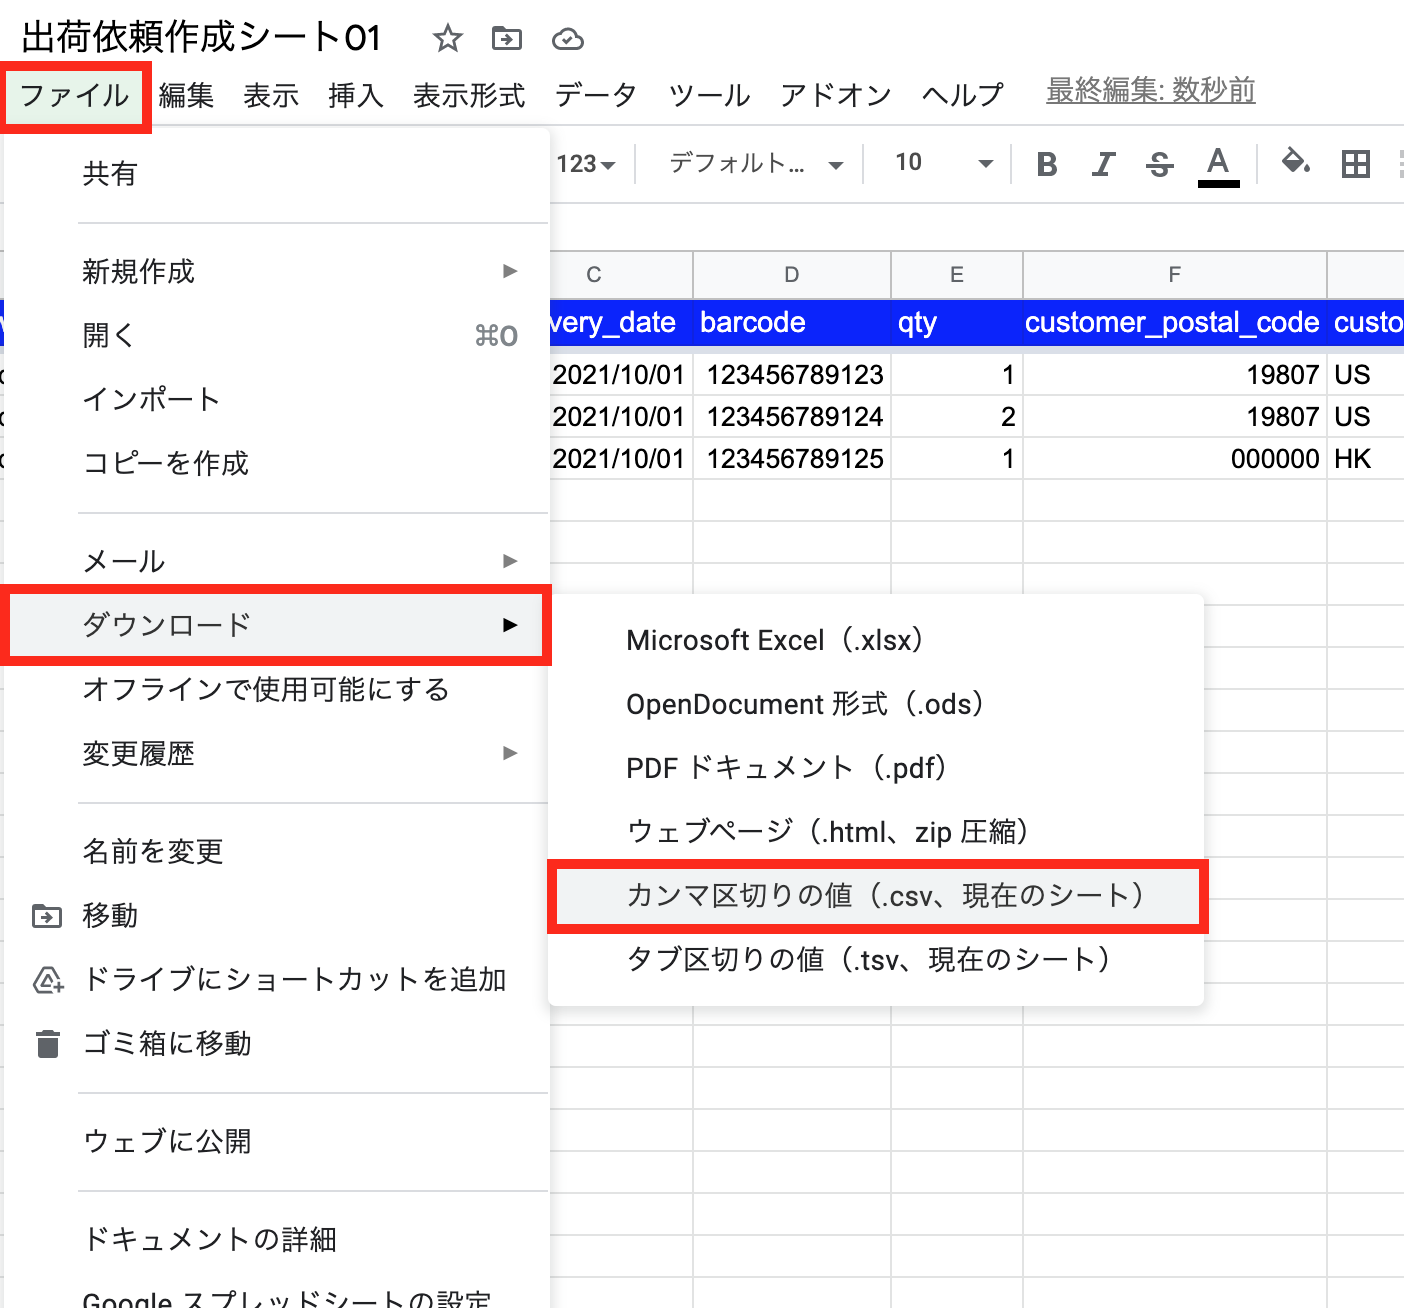Viewport: 1404px width, 1308px height.
Task: Click the cell containing barcode 123456789124
Action: click(794, 417)
